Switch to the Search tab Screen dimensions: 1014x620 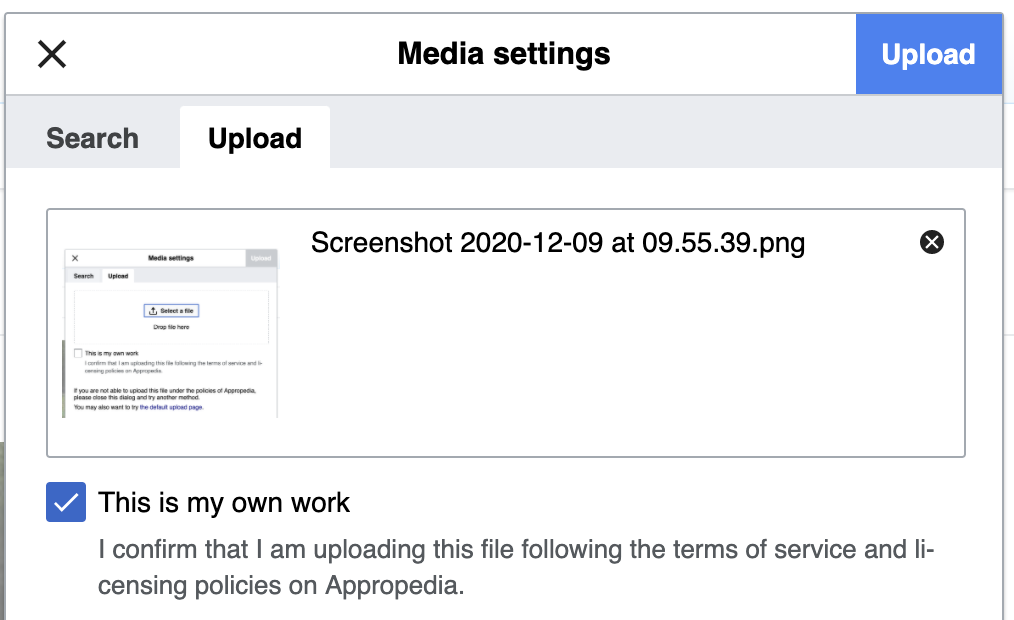click(x=92, y=138)
